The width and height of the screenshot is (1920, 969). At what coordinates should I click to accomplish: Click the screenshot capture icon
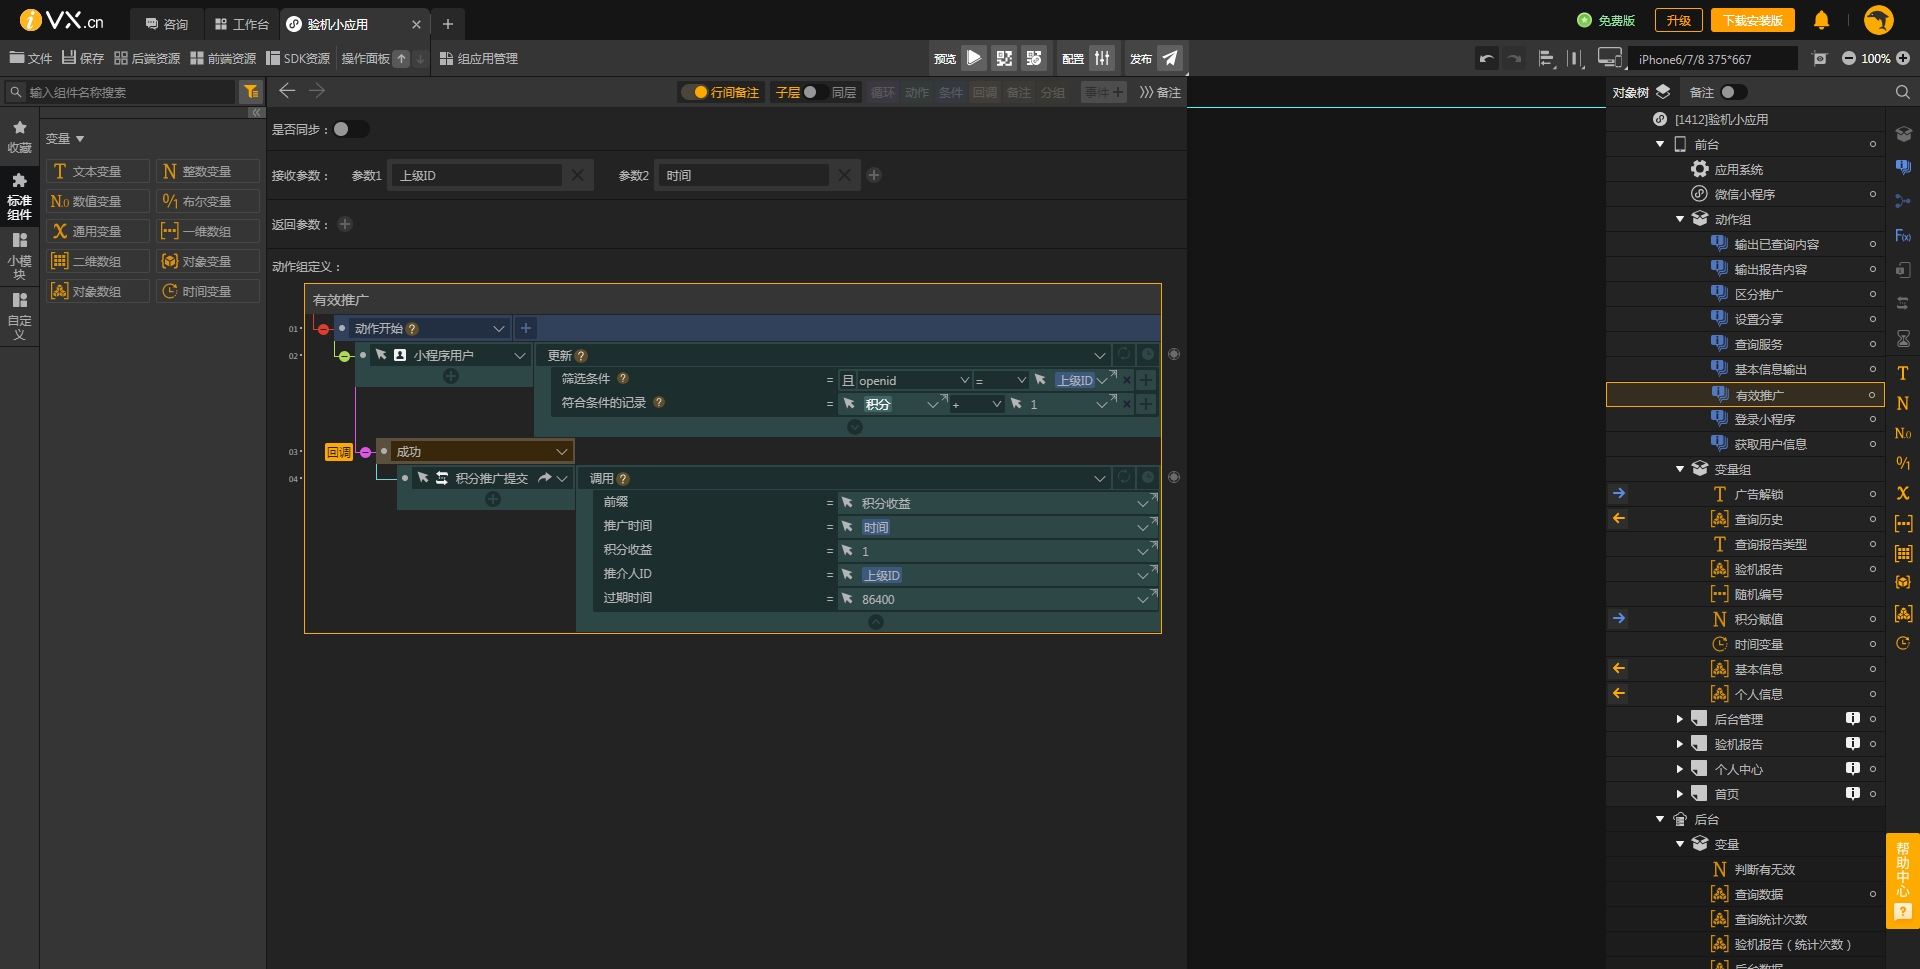pyautogui.click(x=1820, y=58)
